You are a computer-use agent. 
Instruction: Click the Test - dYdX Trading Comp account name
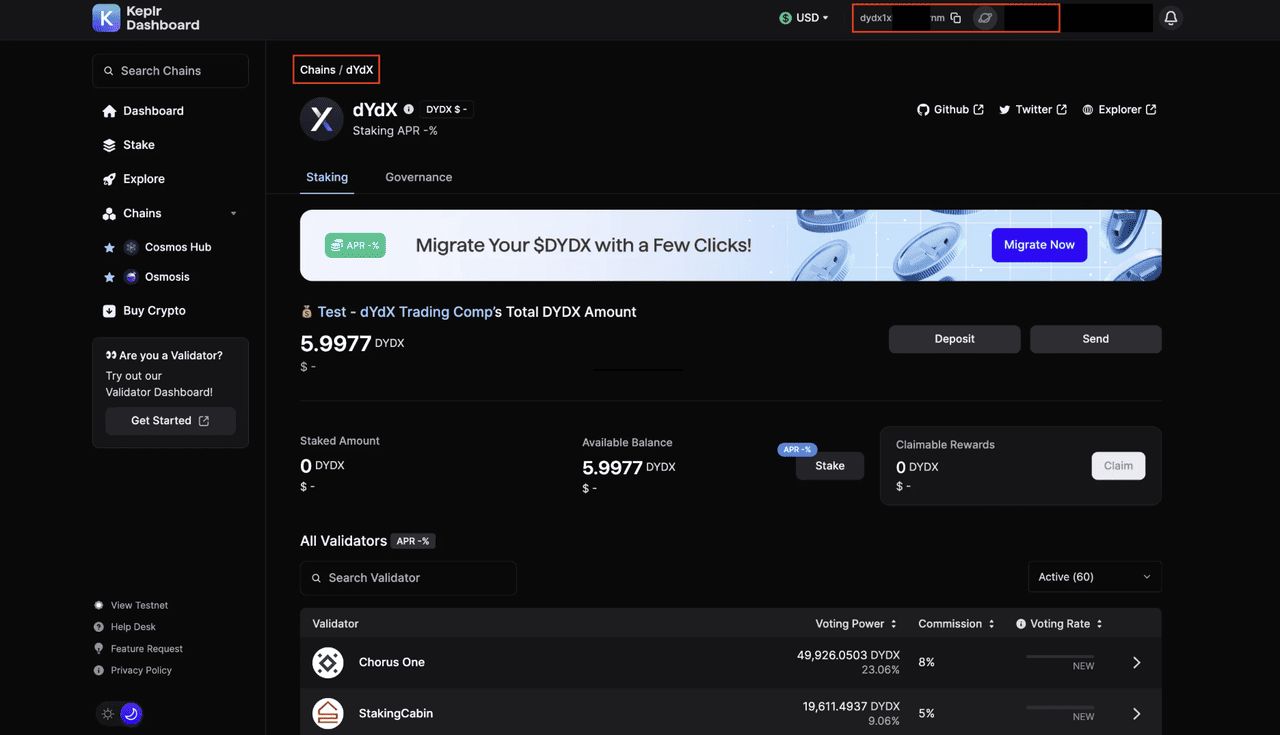pyautogui.click(x=405, y=312)
